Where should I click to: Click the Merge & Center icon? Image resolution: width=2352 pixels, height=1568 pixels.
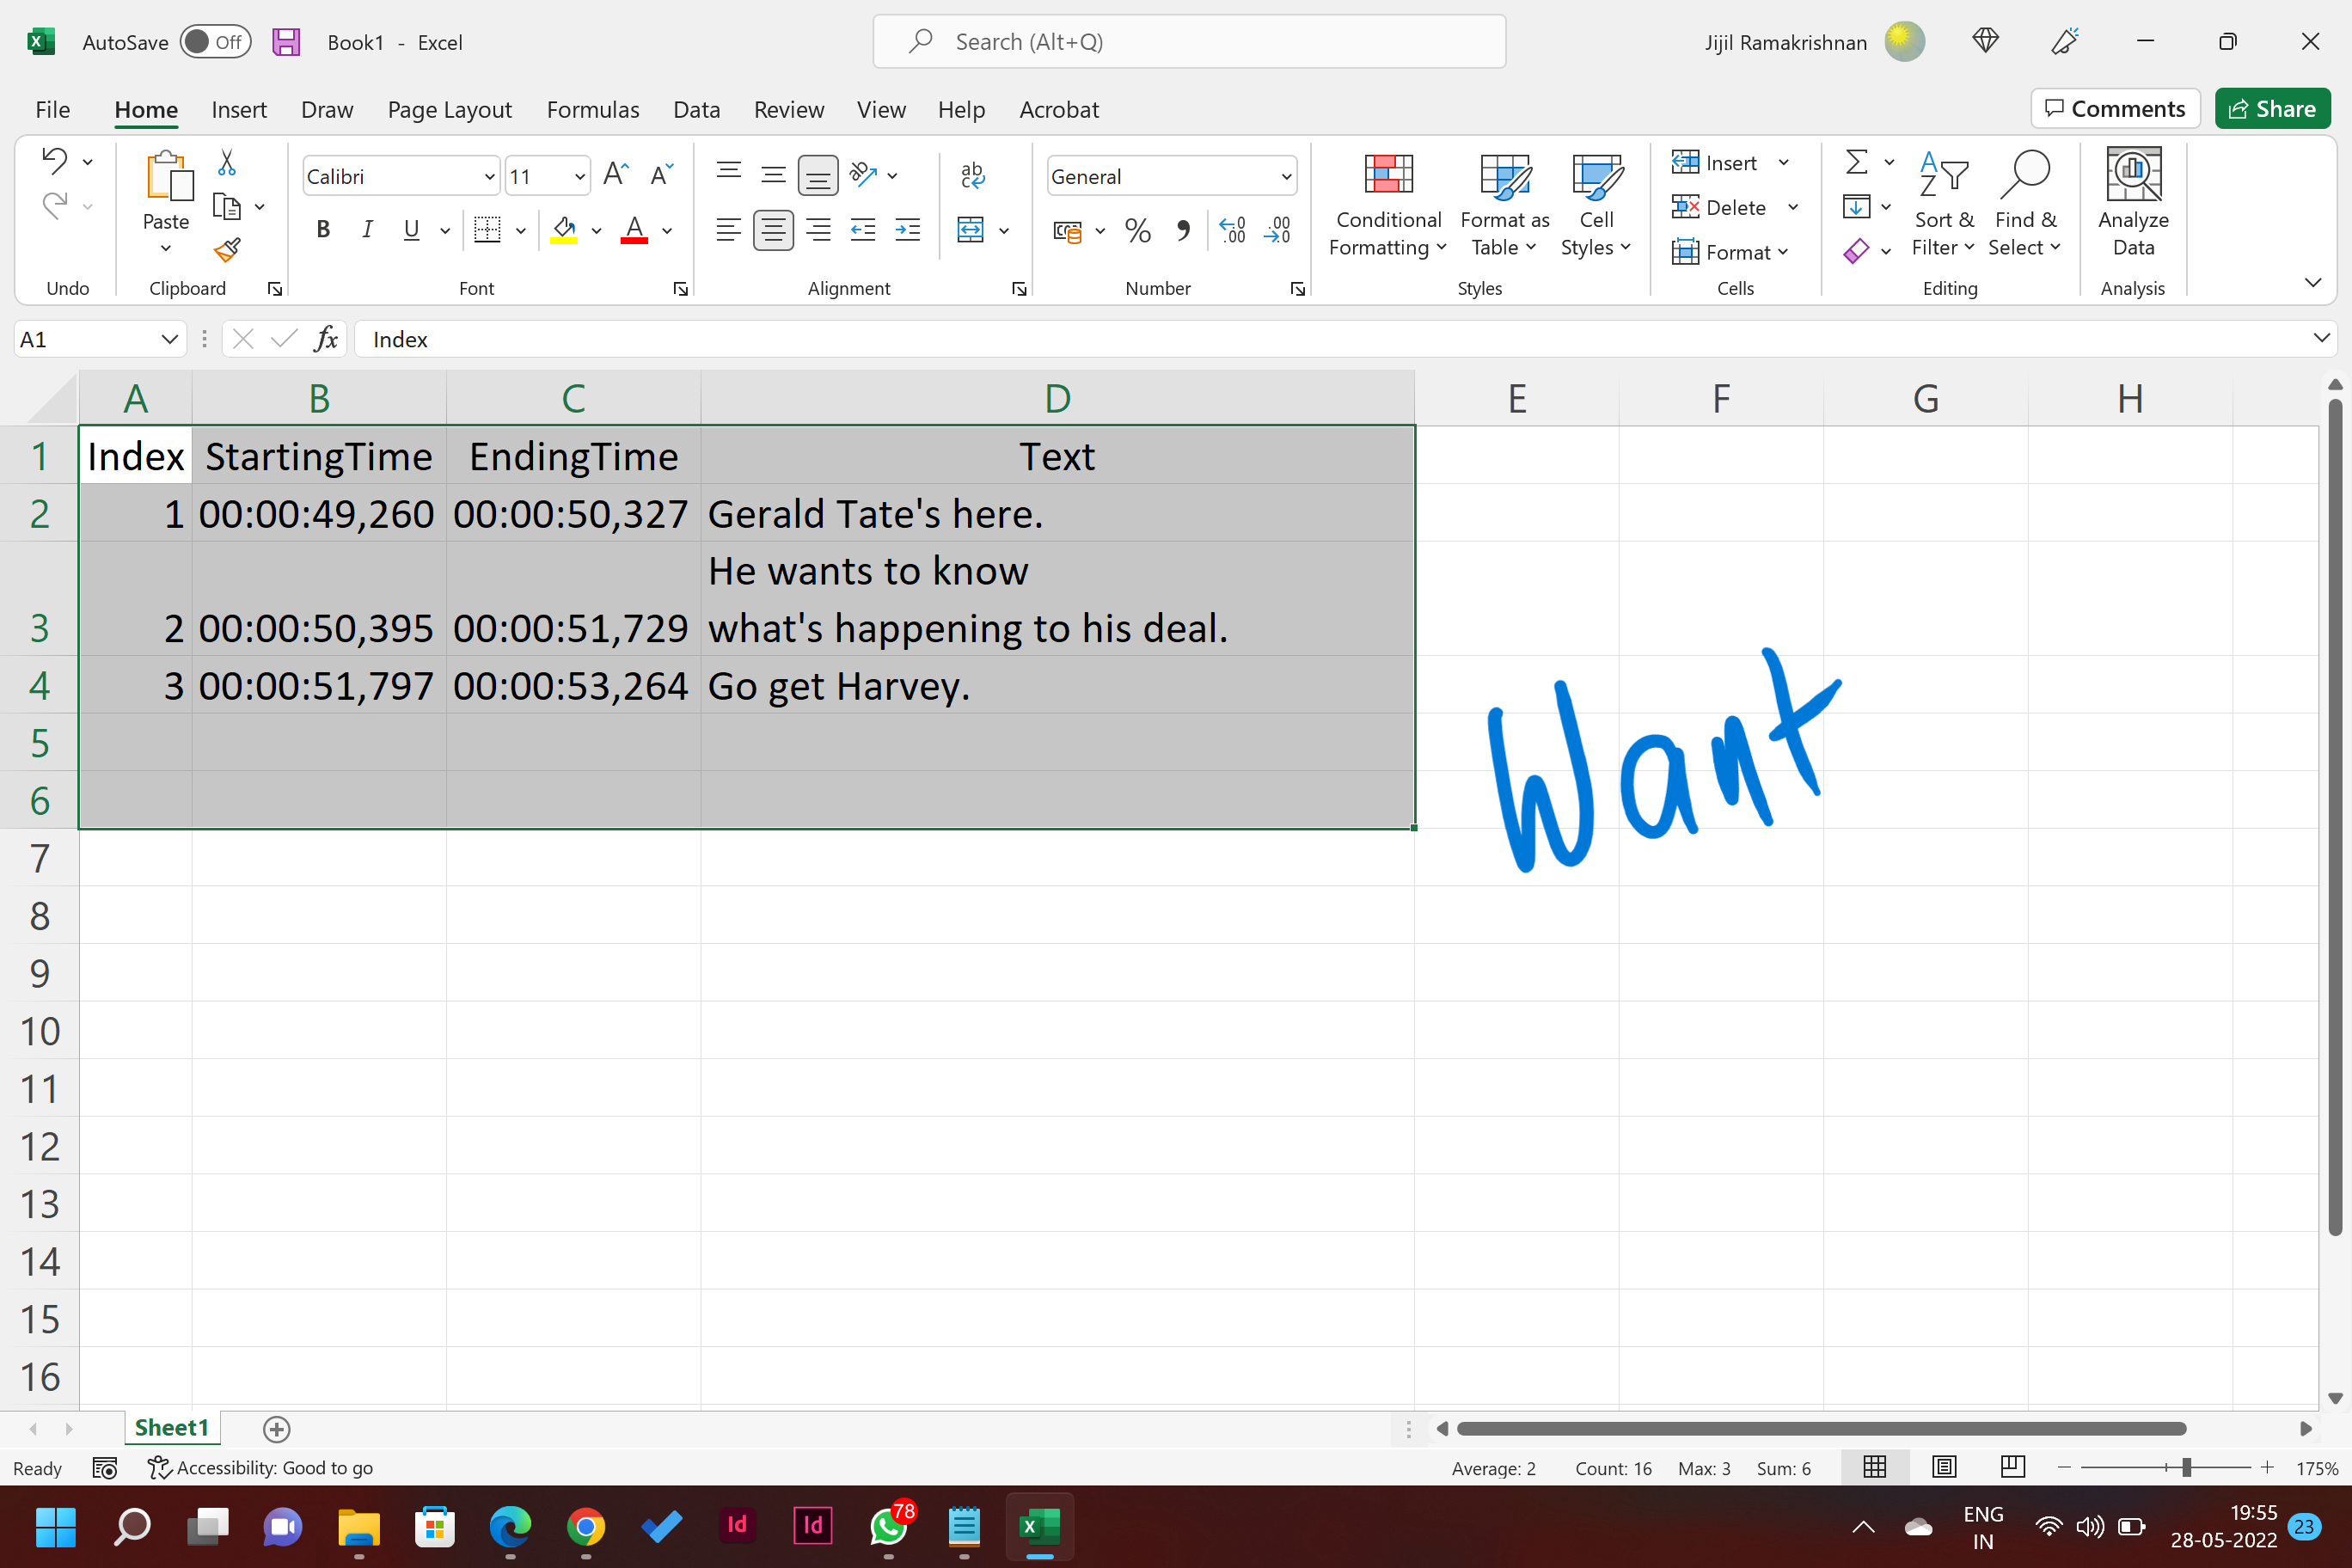[970, 230]
